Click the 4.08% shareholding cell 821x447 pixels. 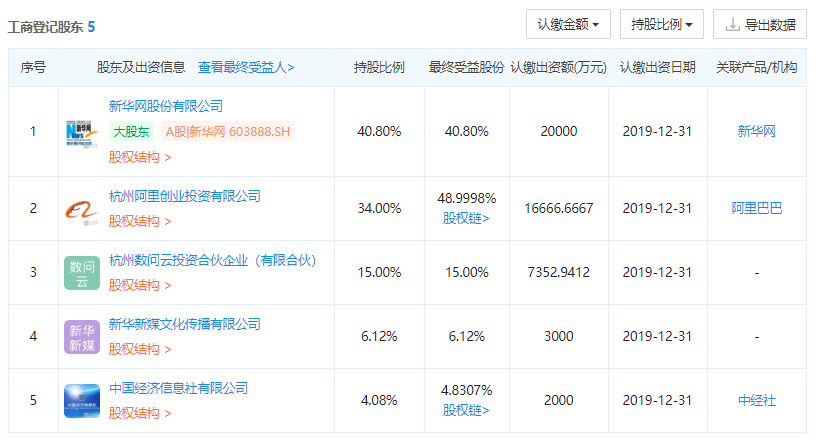coord(379,400)
